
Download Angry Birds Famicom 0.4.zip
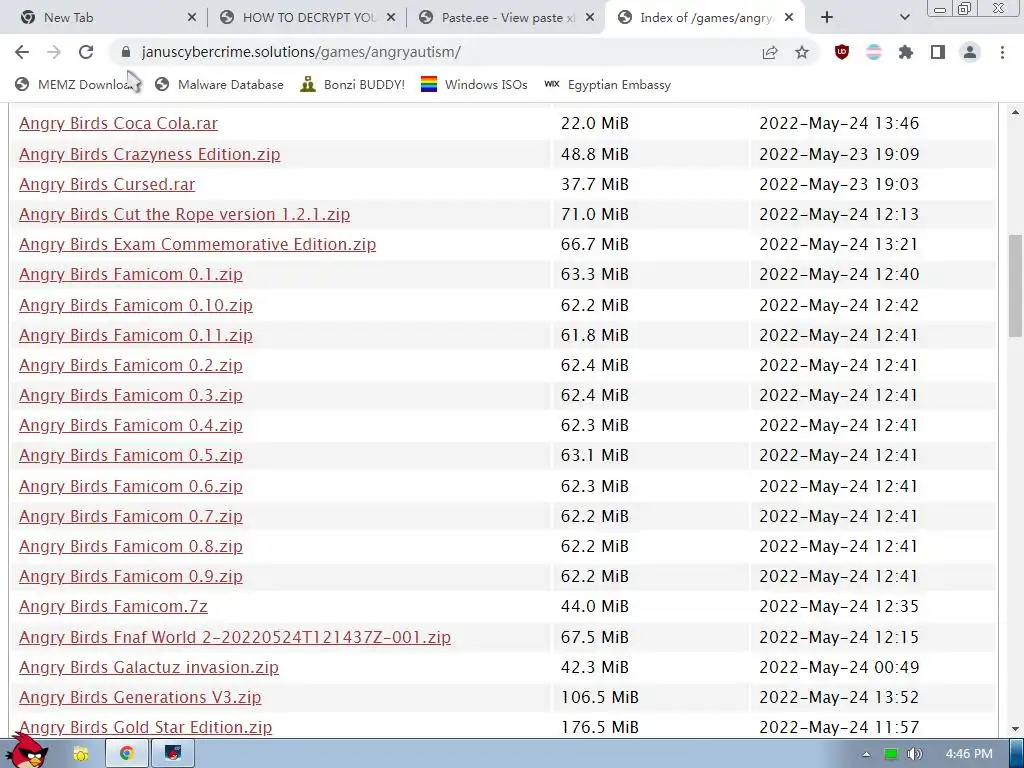(131, 425)
